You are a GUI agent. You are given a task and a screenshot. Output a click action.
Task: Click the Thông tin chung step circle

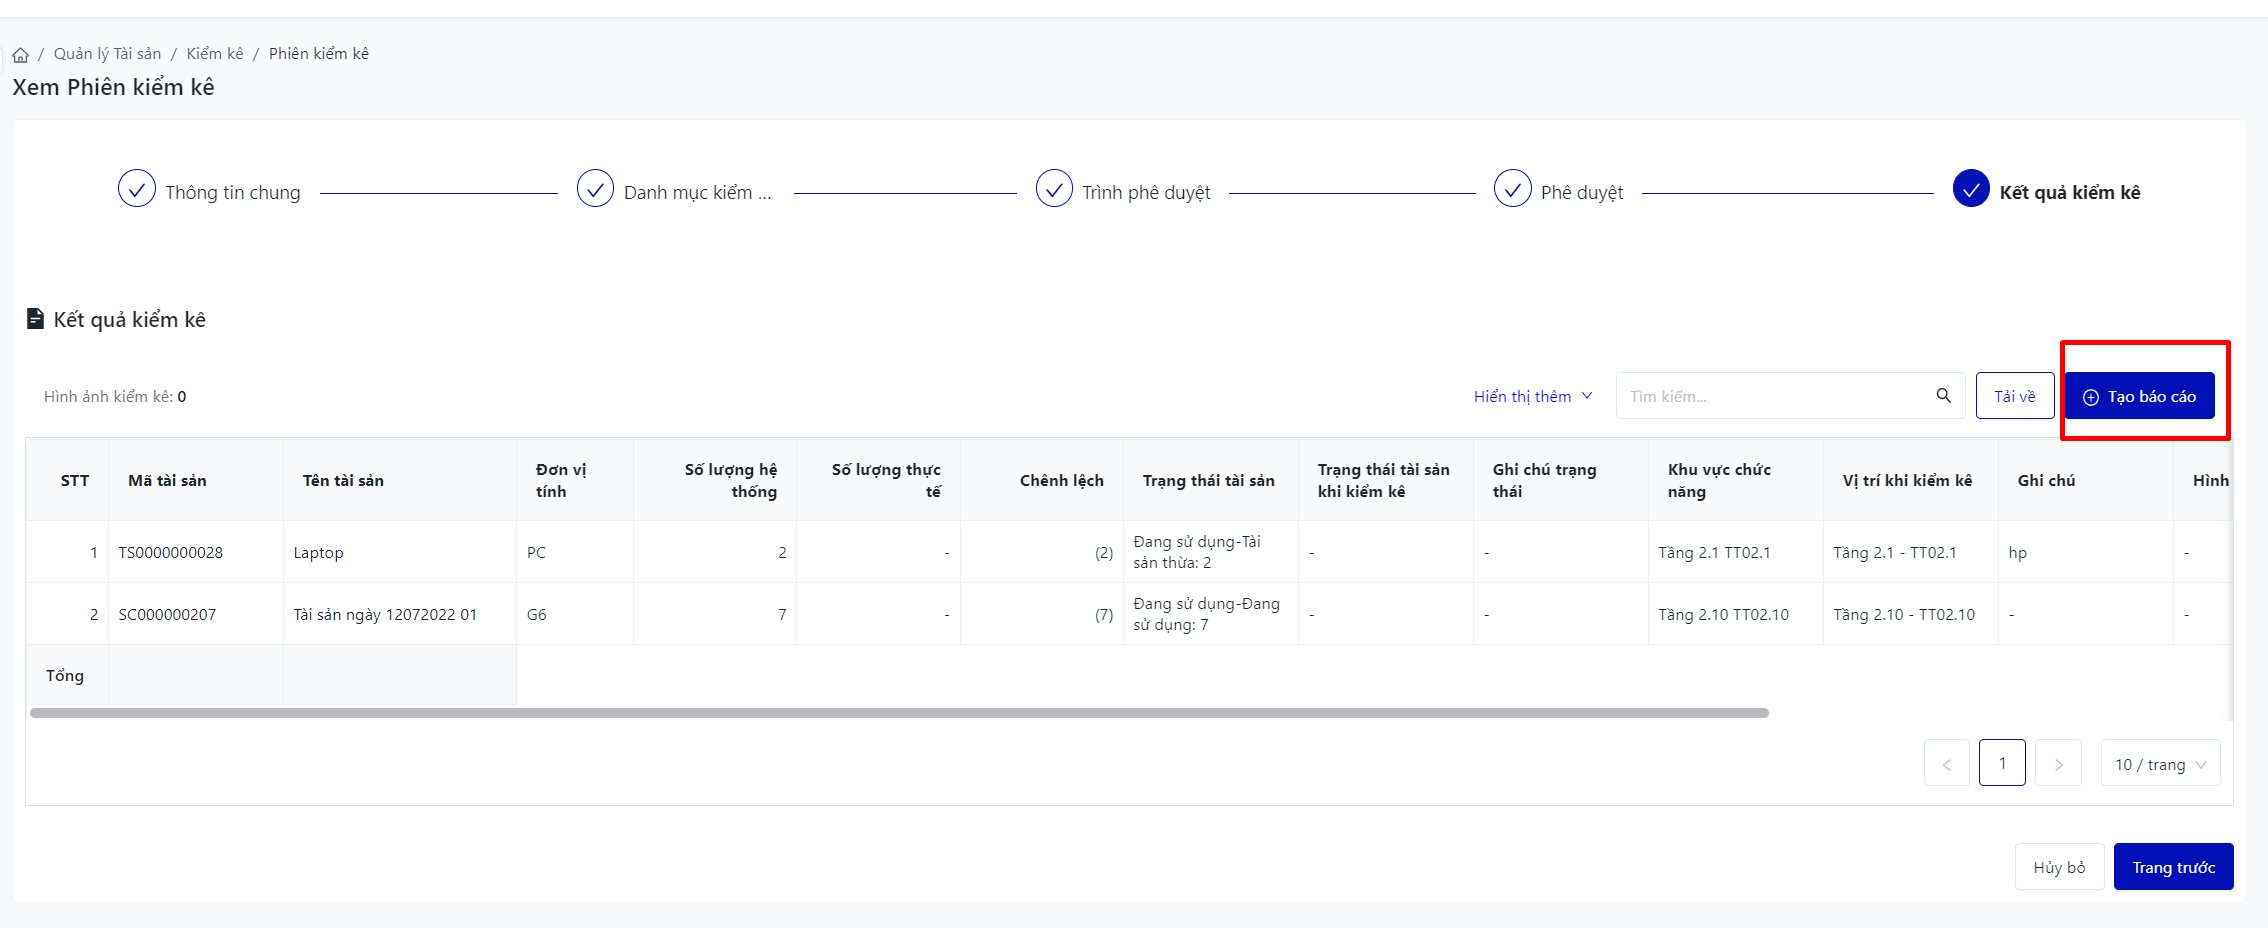pos(137,189)
